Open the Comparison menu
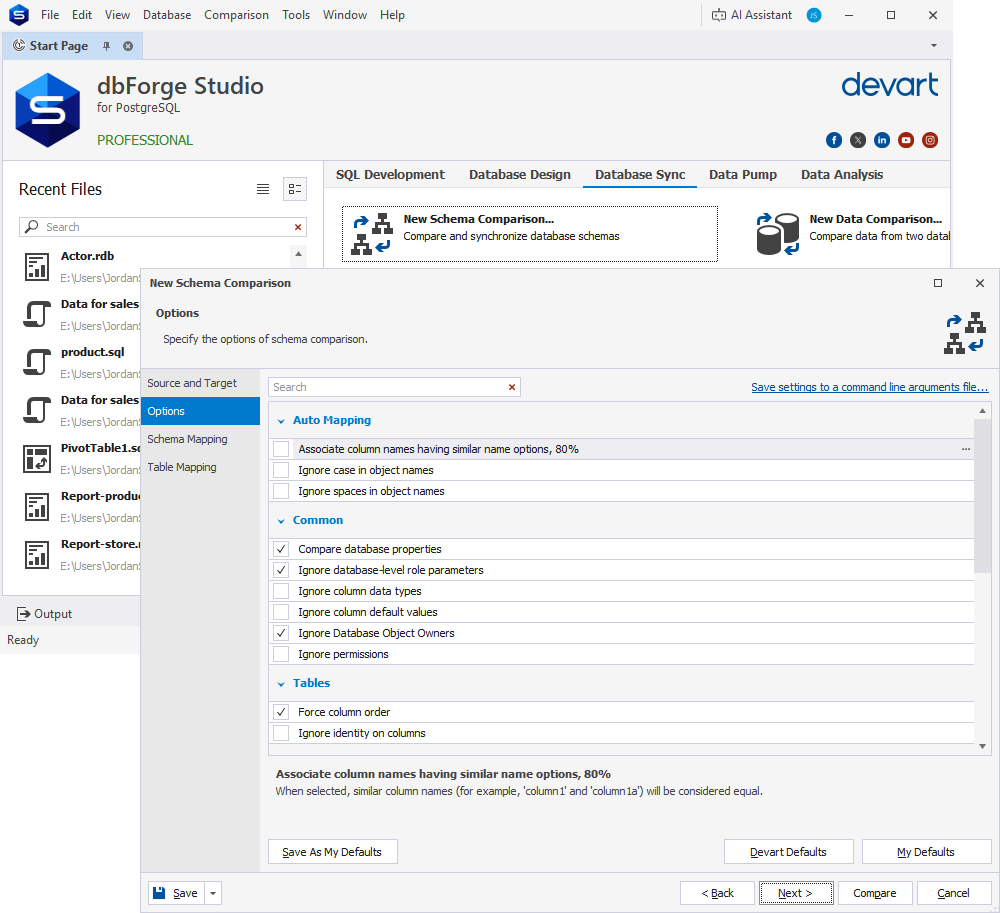 237,15
